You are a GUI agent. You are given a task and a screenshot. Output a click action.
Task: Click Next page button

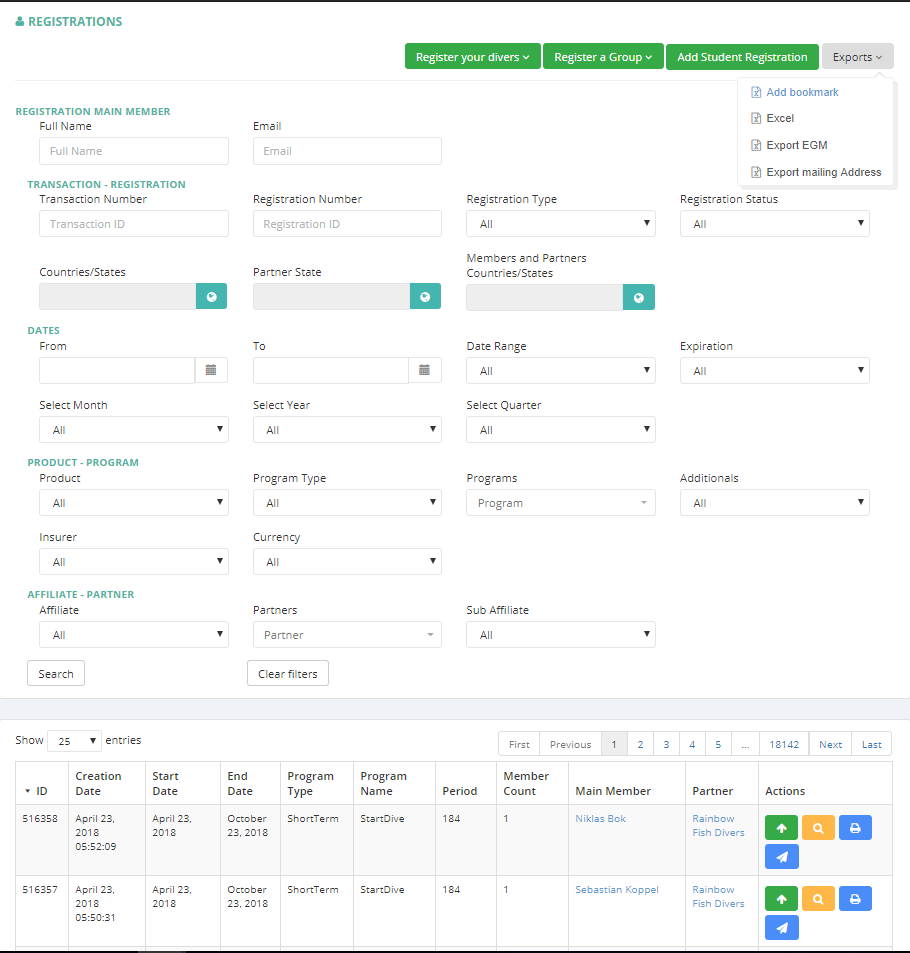tap(830, 744)
